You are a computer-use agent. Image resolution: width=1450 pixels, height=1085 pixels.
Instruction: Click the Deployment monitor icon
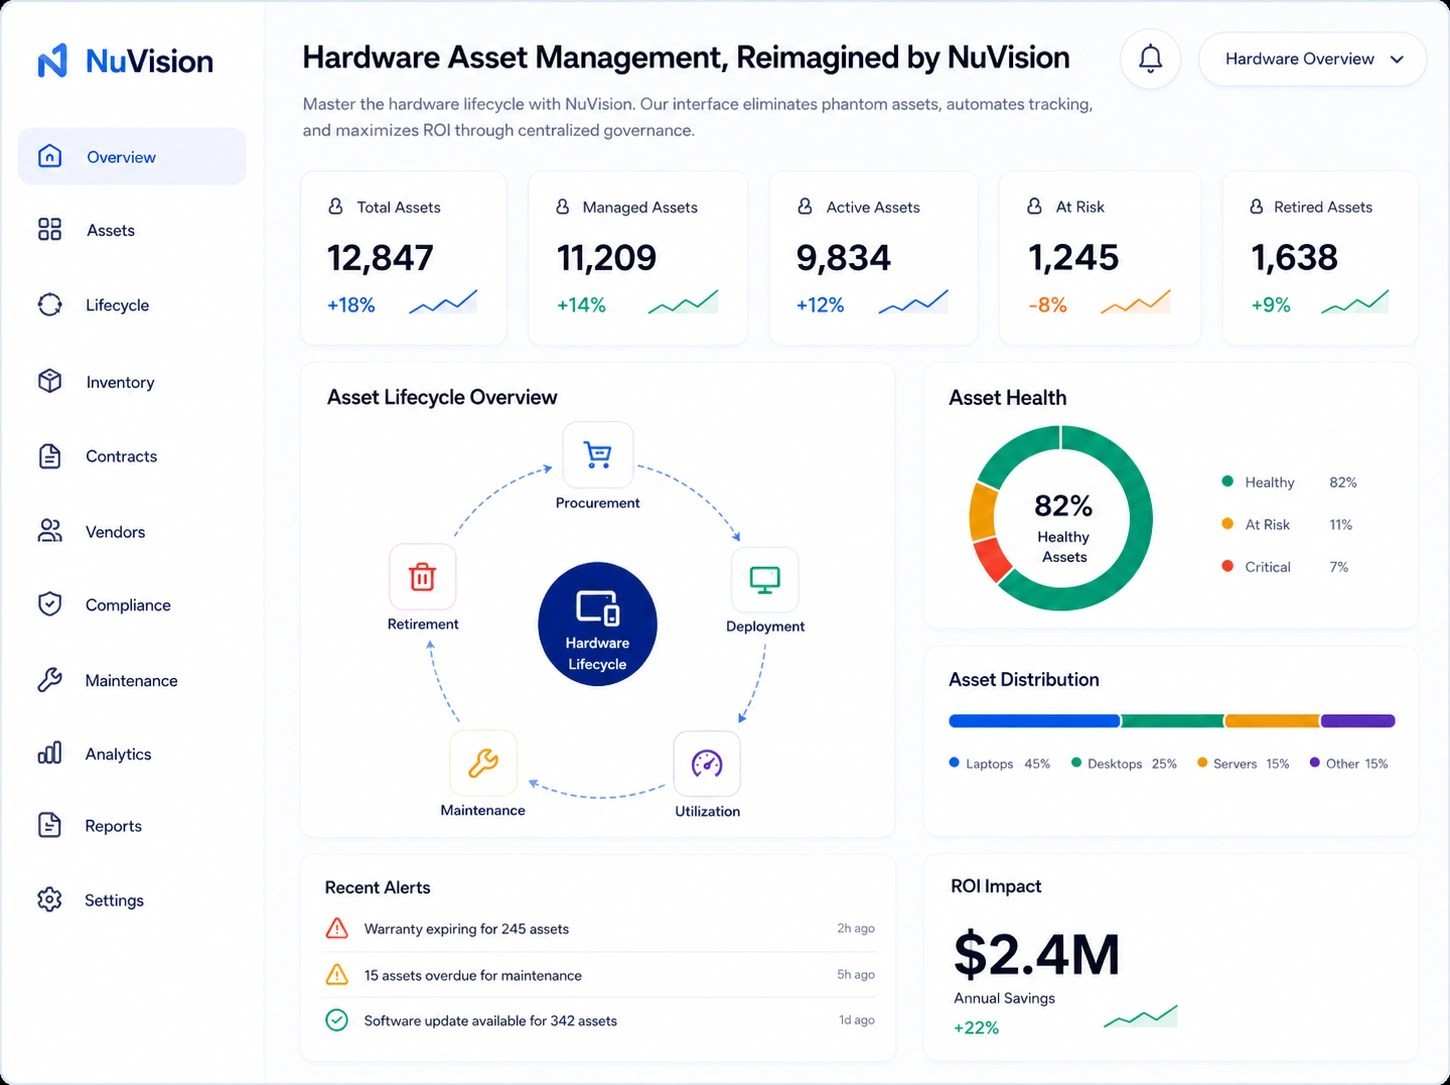(x=765, y=579)
